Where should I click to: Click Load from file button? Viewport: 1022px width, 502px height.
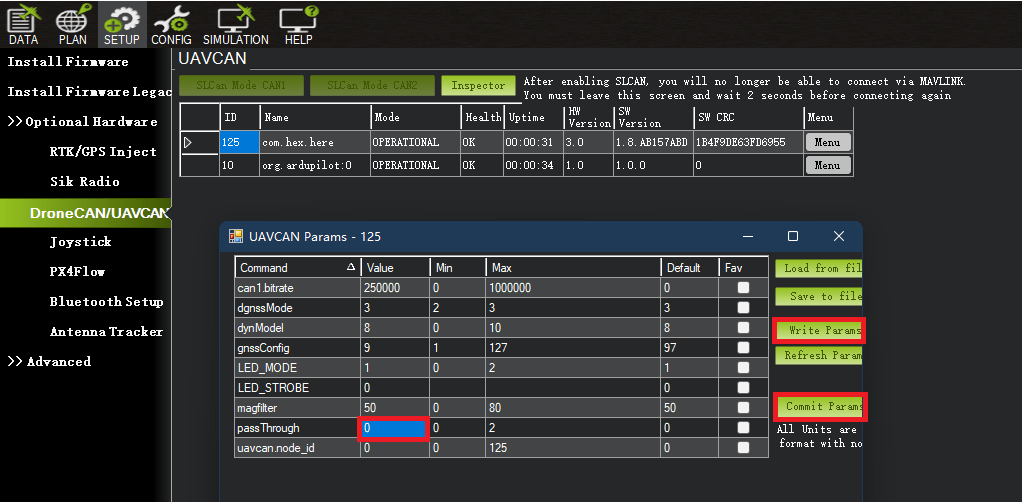(x=818, y=268)
